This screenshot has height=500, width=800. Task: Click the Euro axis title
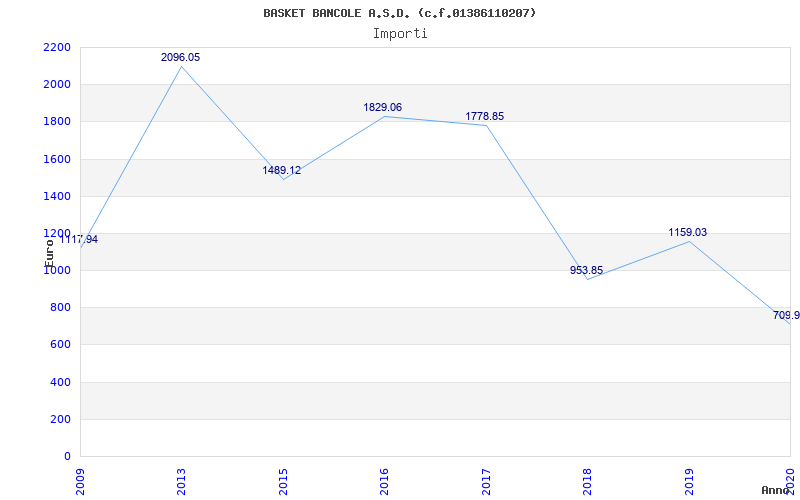click(x=49, y=254)
